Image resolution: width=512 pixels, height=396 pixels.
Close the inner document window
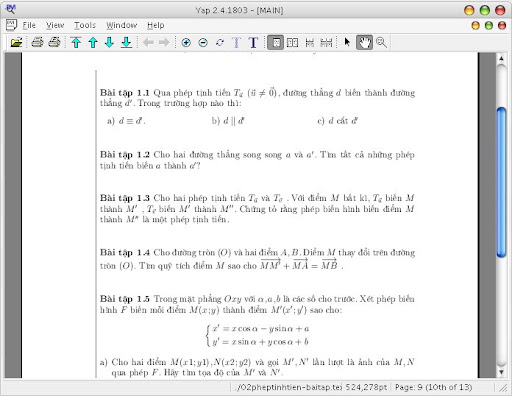pos(502,25)
